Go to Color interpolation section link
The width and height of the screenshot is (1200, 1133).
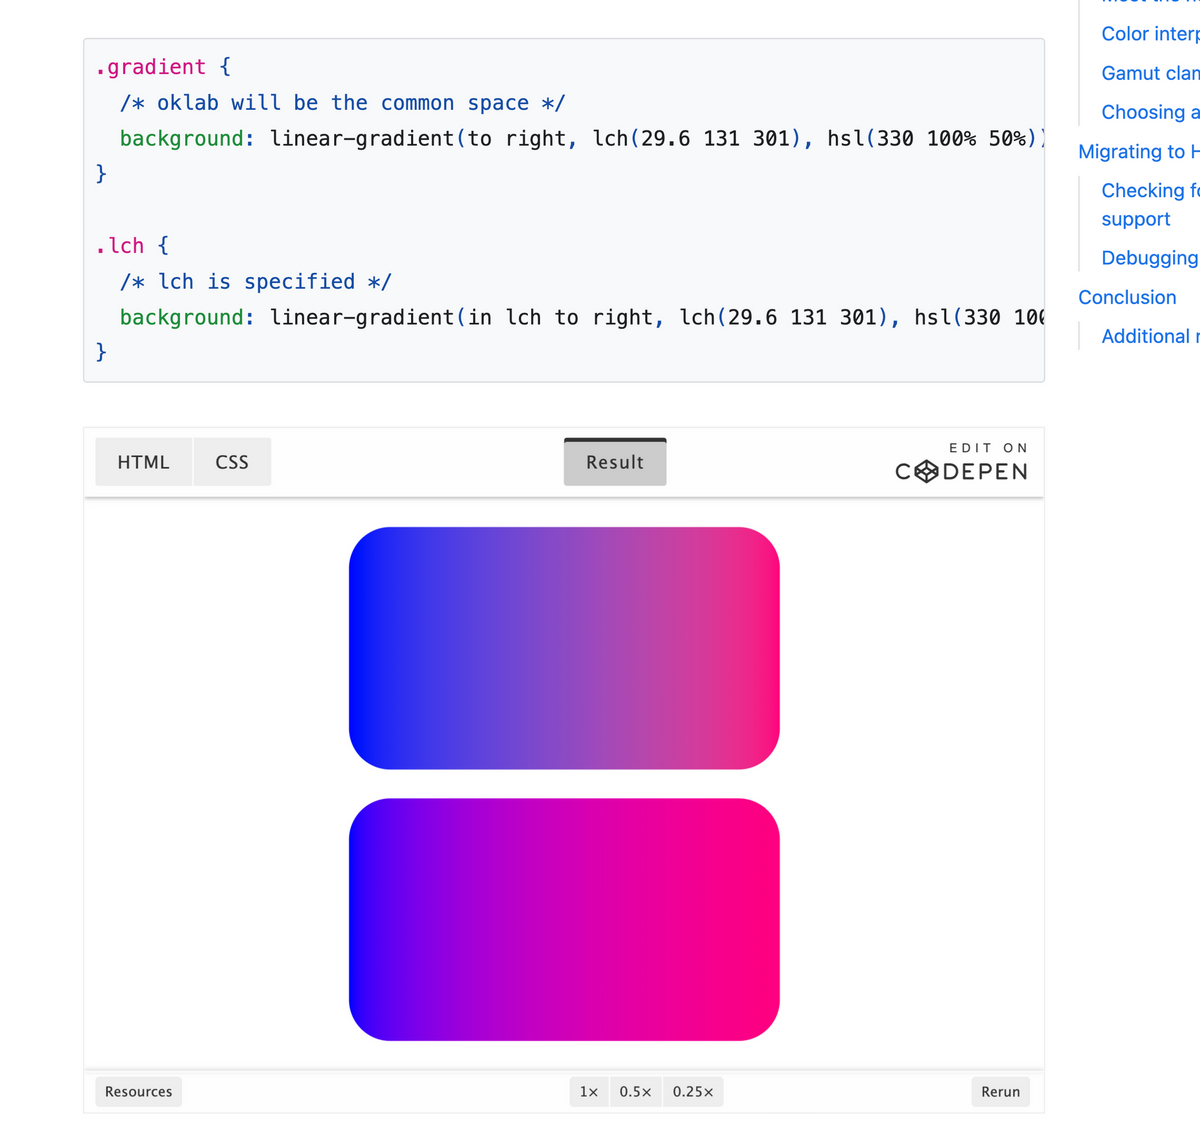tap(1150, 34)
